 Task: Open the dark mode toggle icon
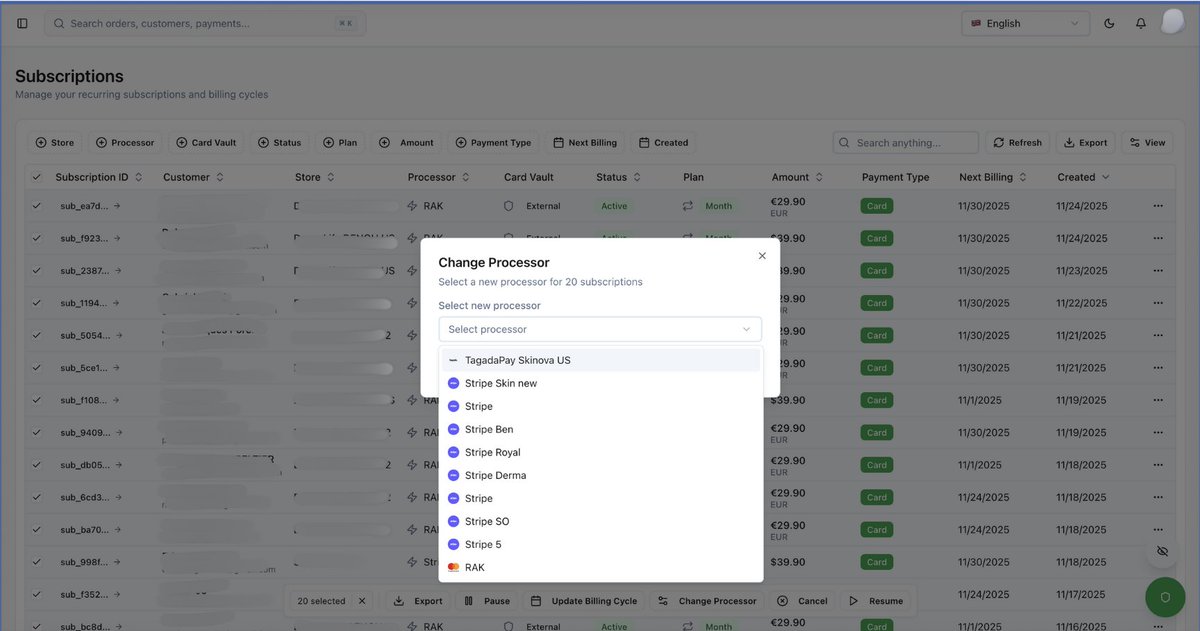pos(1108,22)
